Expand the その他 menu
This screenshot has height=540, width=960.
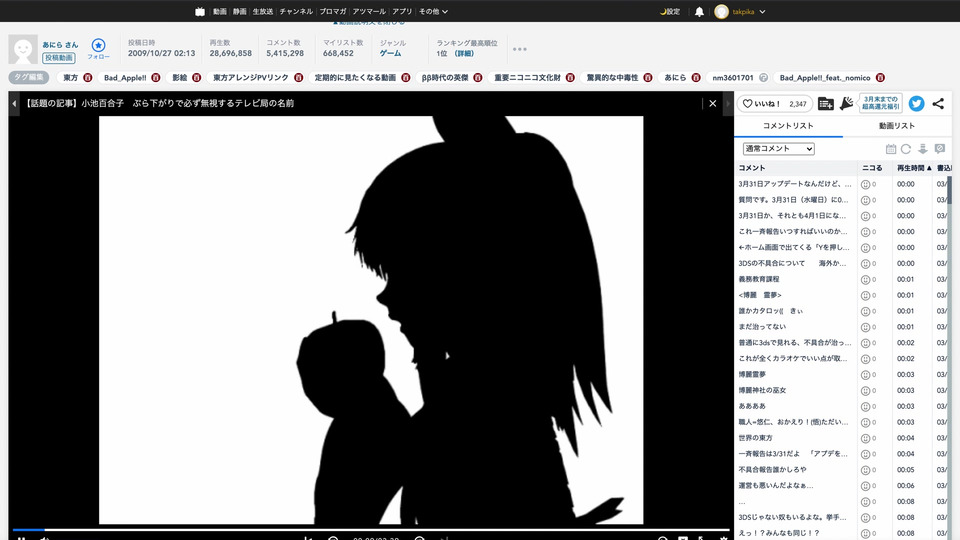coord(433,12)
